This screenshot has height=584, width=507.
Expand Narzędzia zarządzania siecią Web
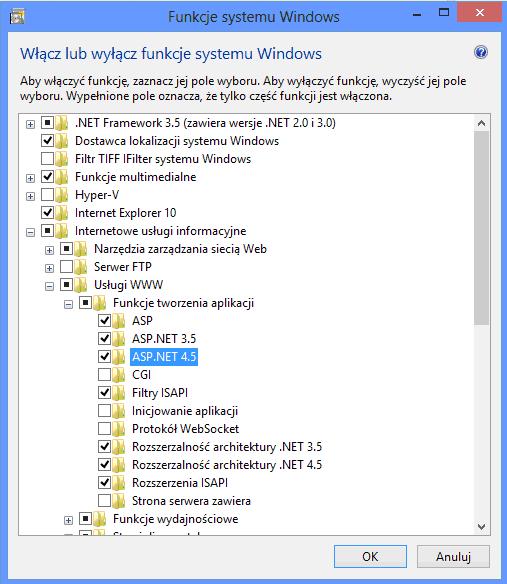click(x=49, y=250)
